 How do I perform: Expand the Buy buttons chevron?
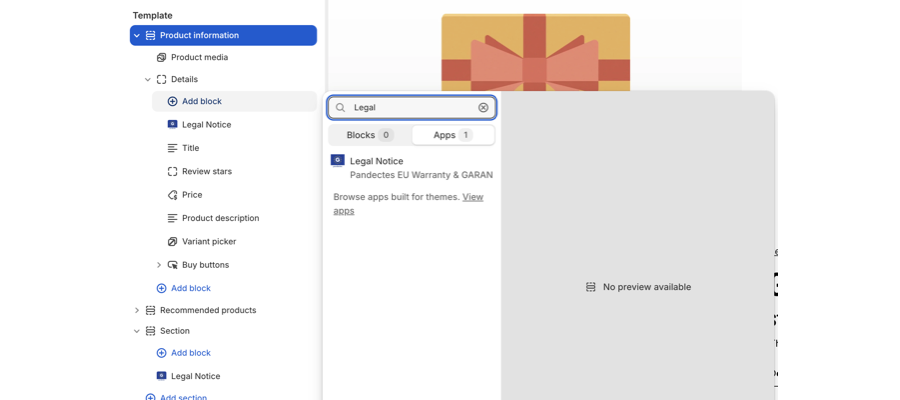159,265
